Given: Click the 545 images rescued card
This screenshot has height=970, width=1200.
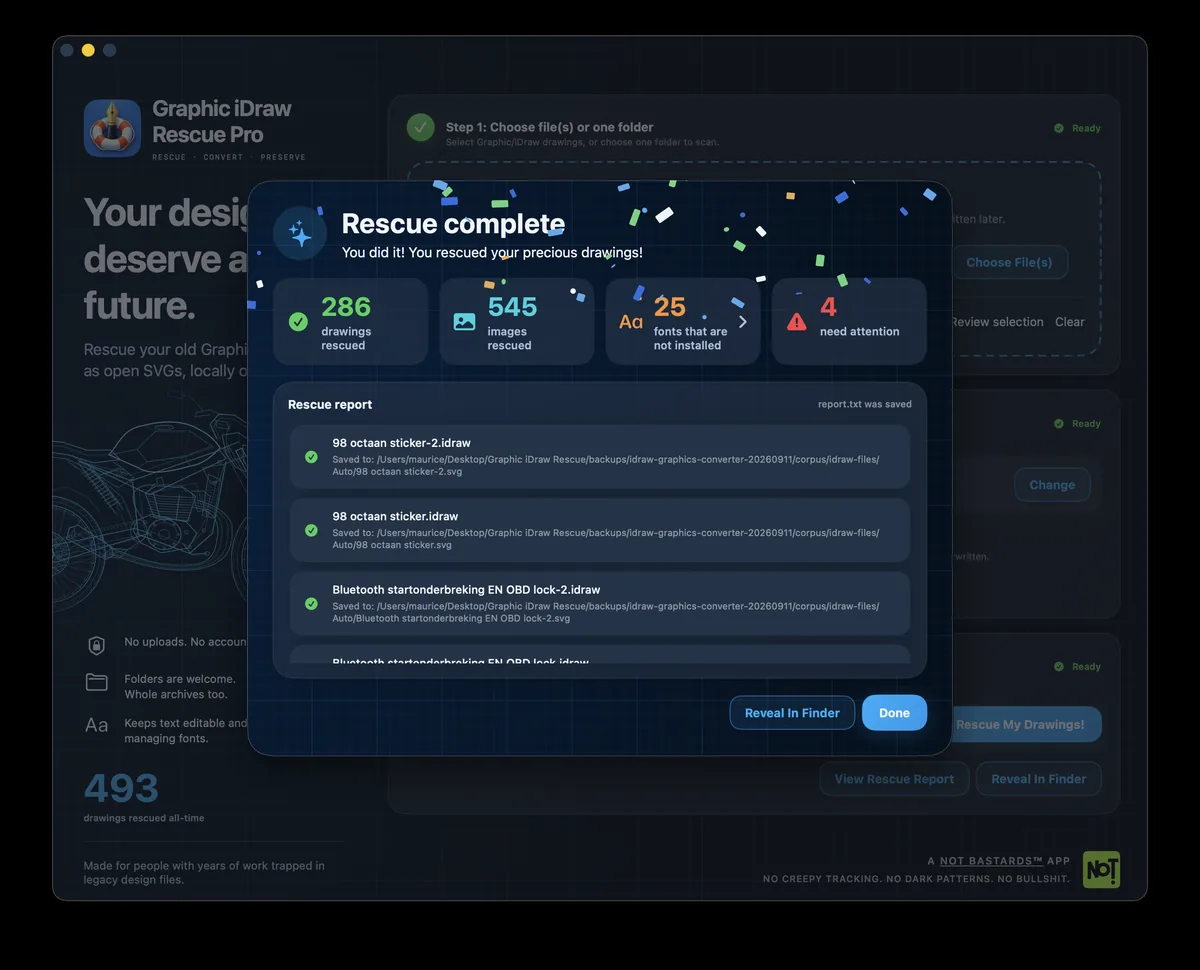Looking at the screenshot, I should (x=517, y=322).
